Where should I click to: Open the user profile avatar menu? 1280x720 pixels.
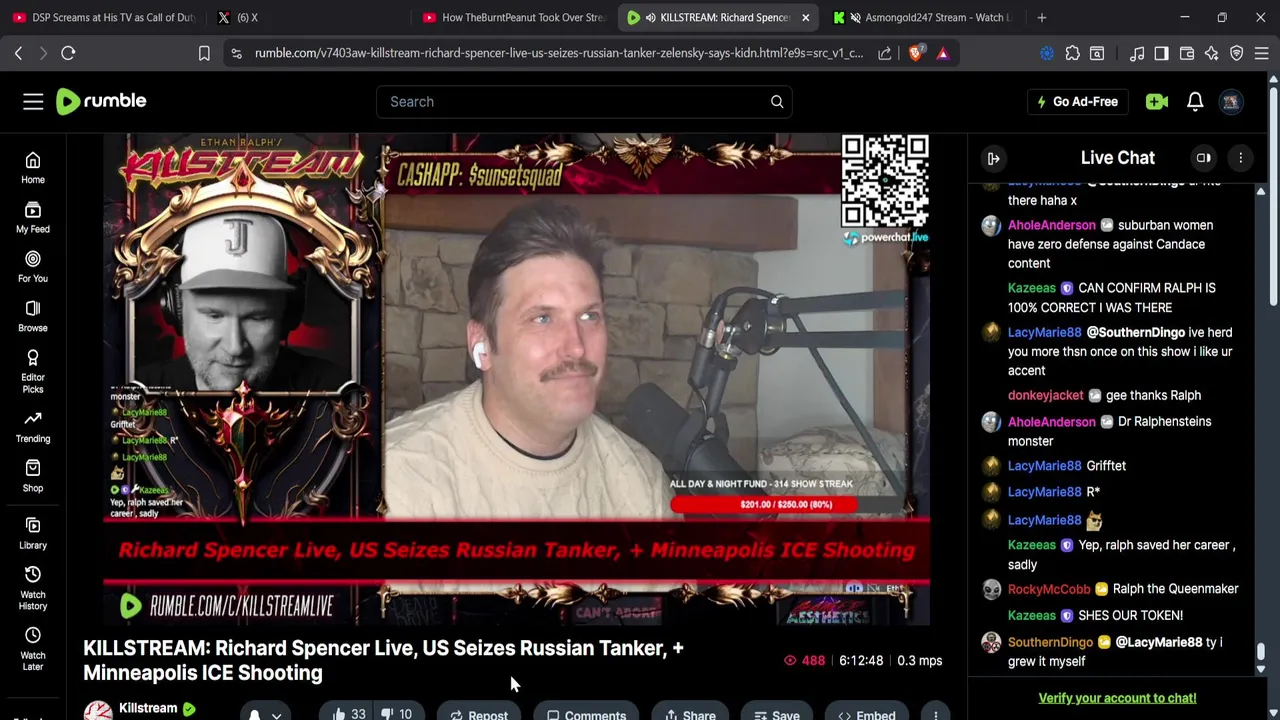pyautogui.click(x=1231, y=101)
